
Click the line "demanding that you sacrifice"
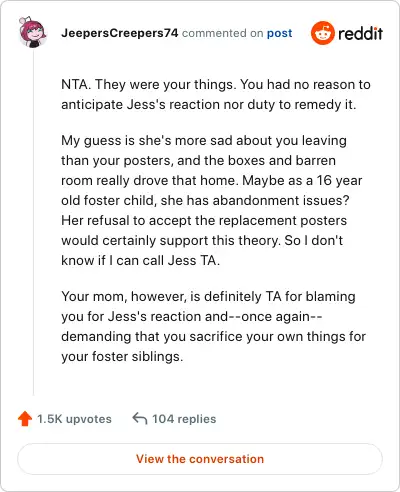click(213, 337)
